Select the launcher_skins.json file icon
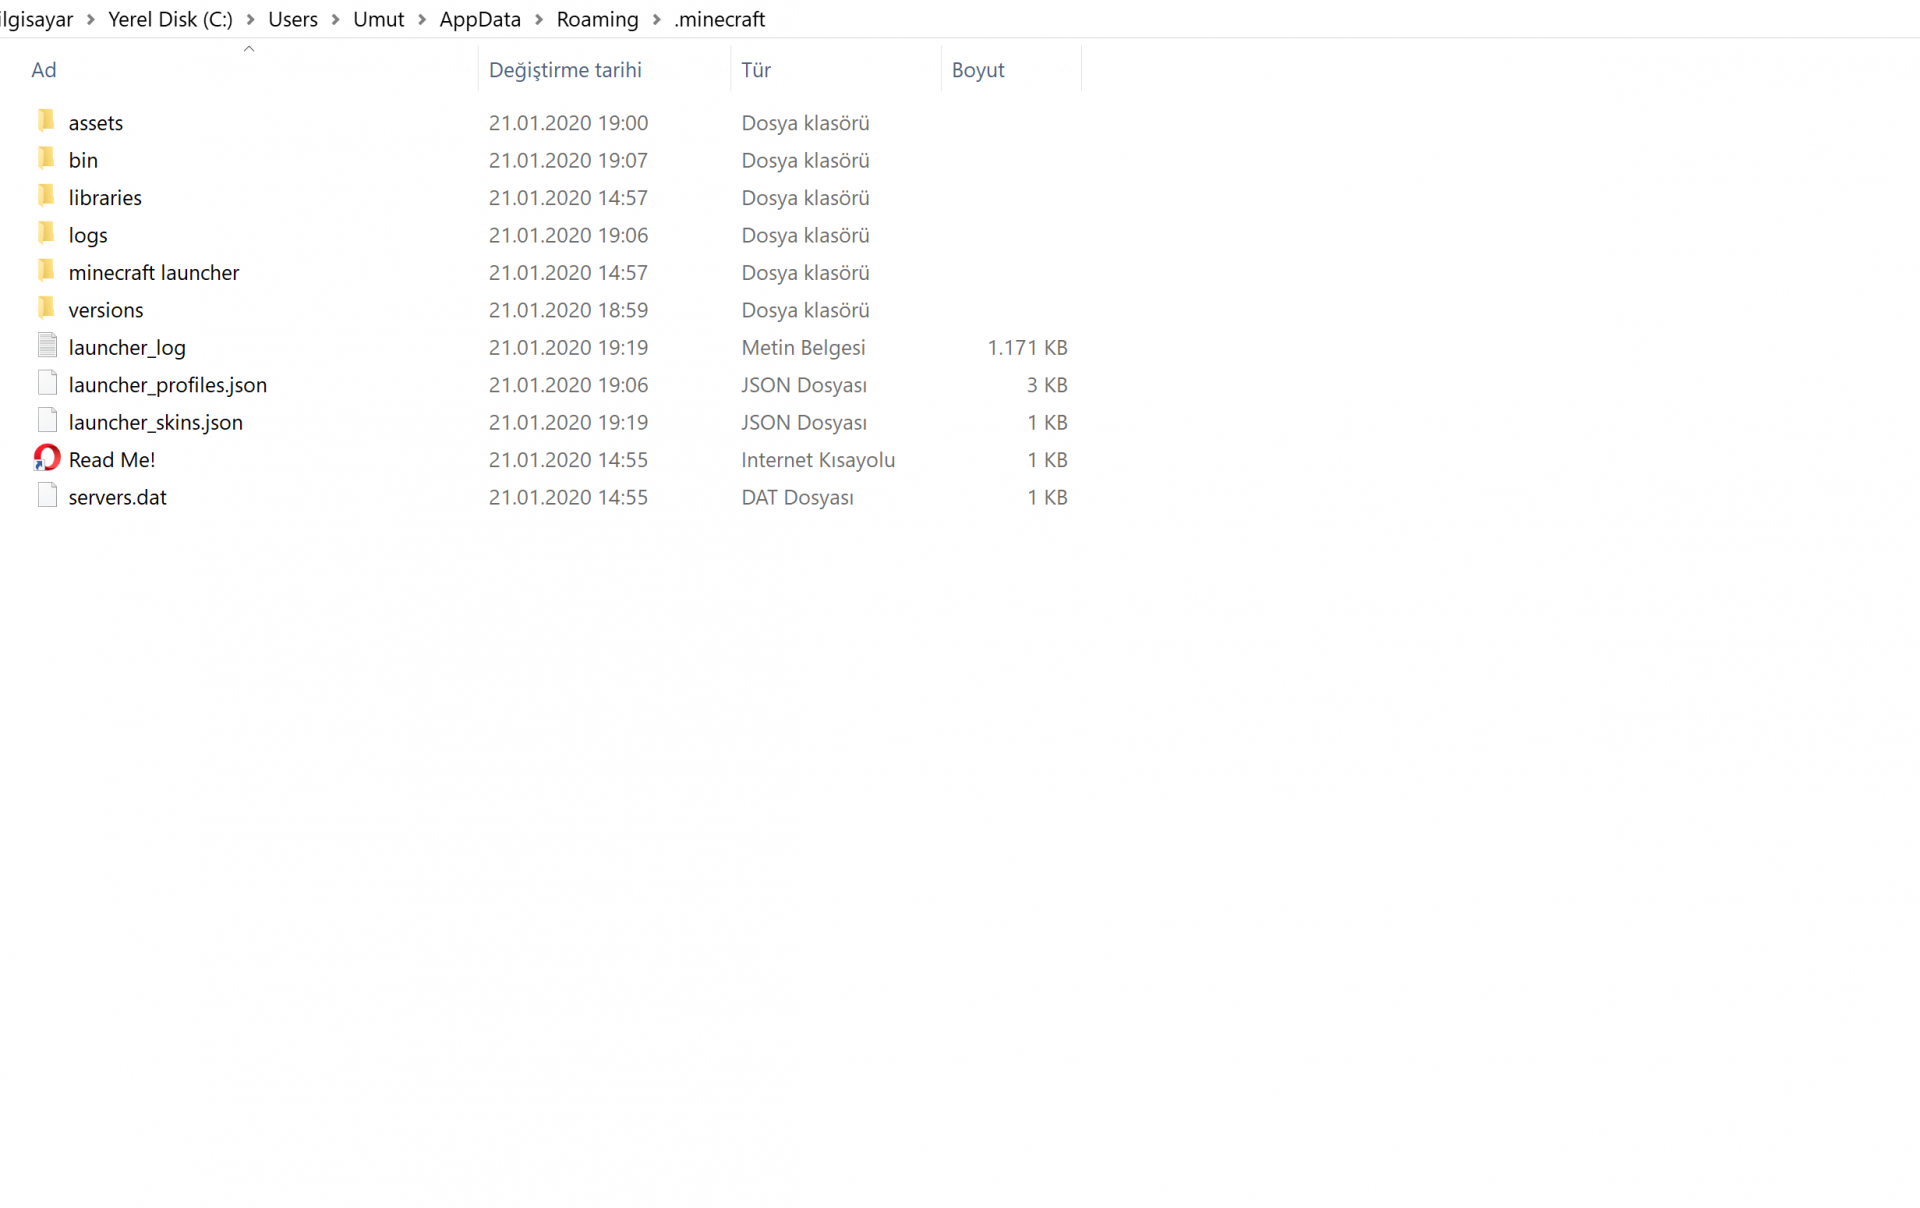 (x=47, y=421)
